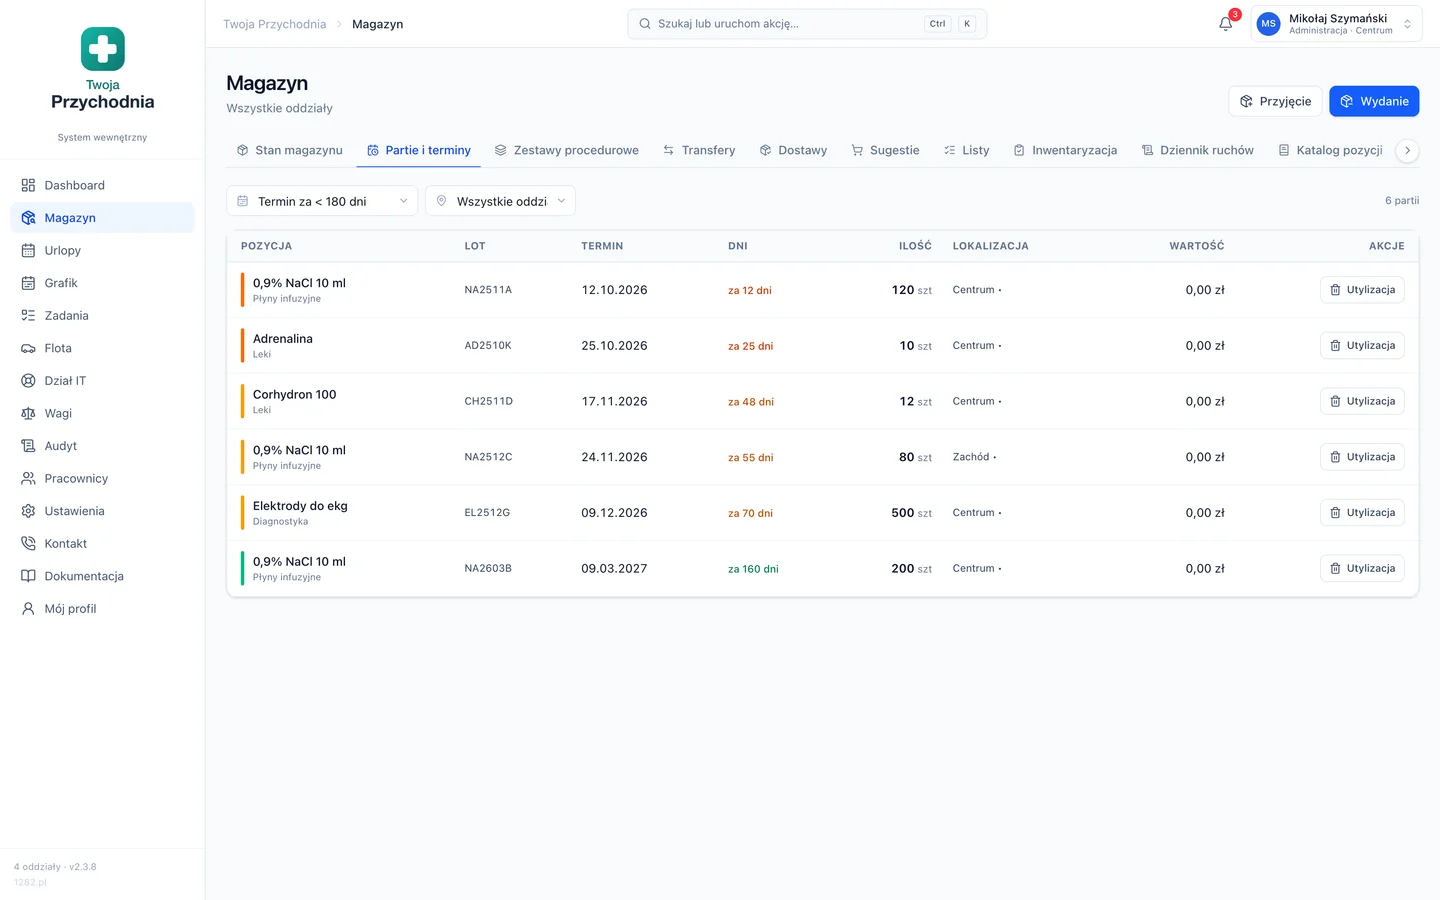Click the Dashboard sidebar icon
Viewport: 1440px width, 900px height.
pyautogui.click(x=28, y=185)
